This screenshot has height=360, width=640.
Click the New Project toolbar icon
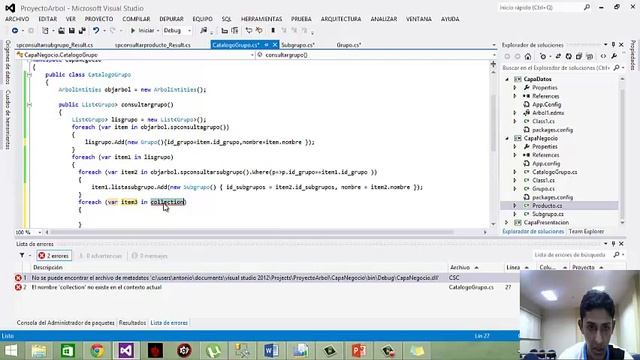tap(45, 31)
